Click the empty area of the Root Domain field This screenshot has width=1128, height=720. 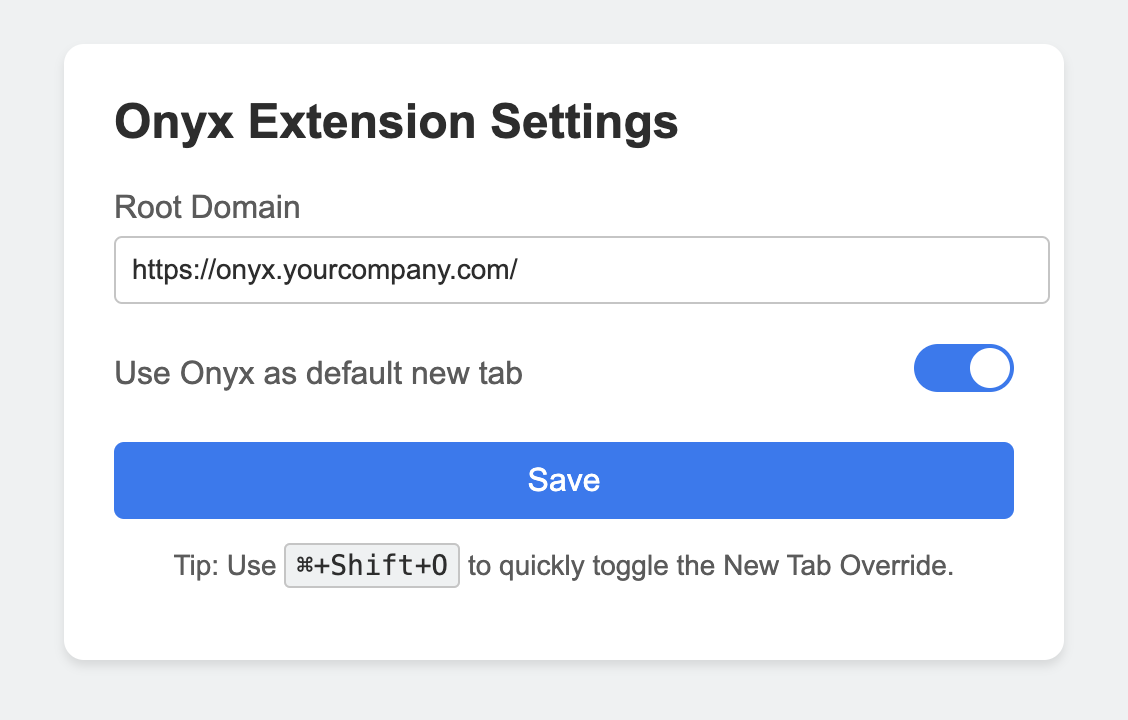[x=783, y=270]
